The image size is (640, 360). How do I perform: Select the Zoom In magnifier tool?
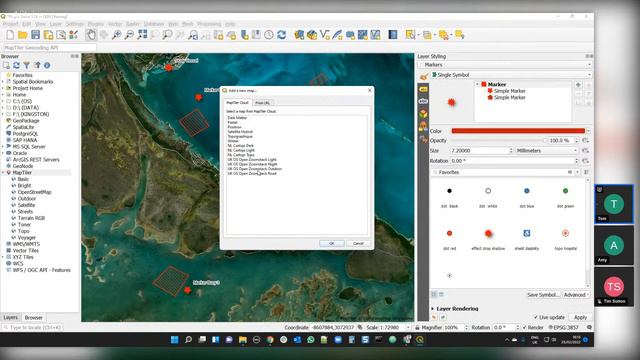(116, 35)
